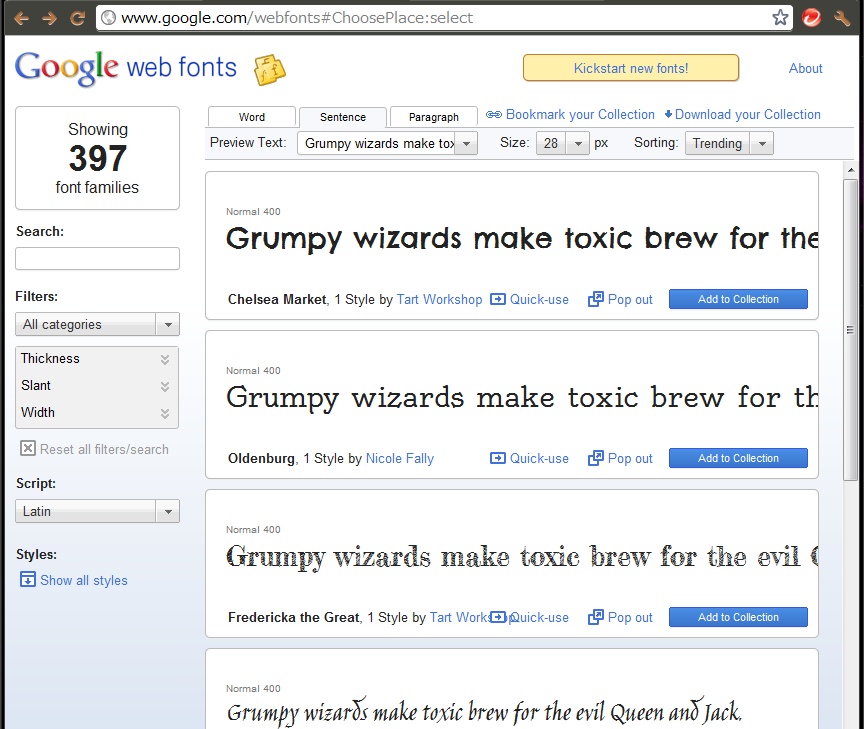Click the Chelsea Market font preview sentence
The width and height of the screenshot is (864, 729).
(522, 239)
